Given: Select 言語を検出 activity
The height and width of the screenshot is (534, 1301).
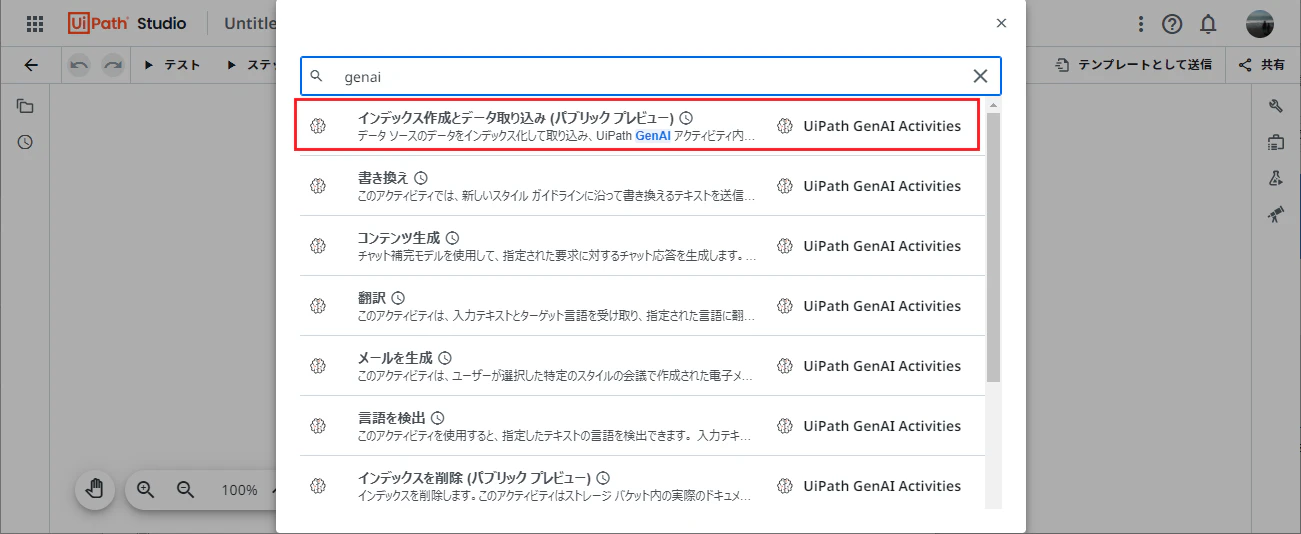Looking at the screenshot, I should (643, 426).
